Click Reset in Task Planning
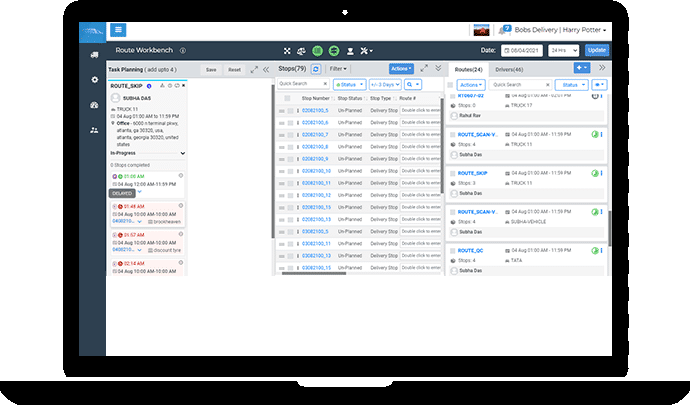The height and width of the screenshot is (406, 690). [x=234, y=70]
